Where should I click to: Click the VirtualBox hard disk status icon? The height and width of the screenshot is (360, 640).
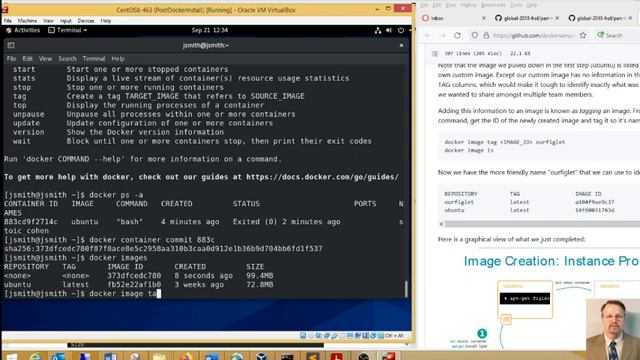pos(303,336)
